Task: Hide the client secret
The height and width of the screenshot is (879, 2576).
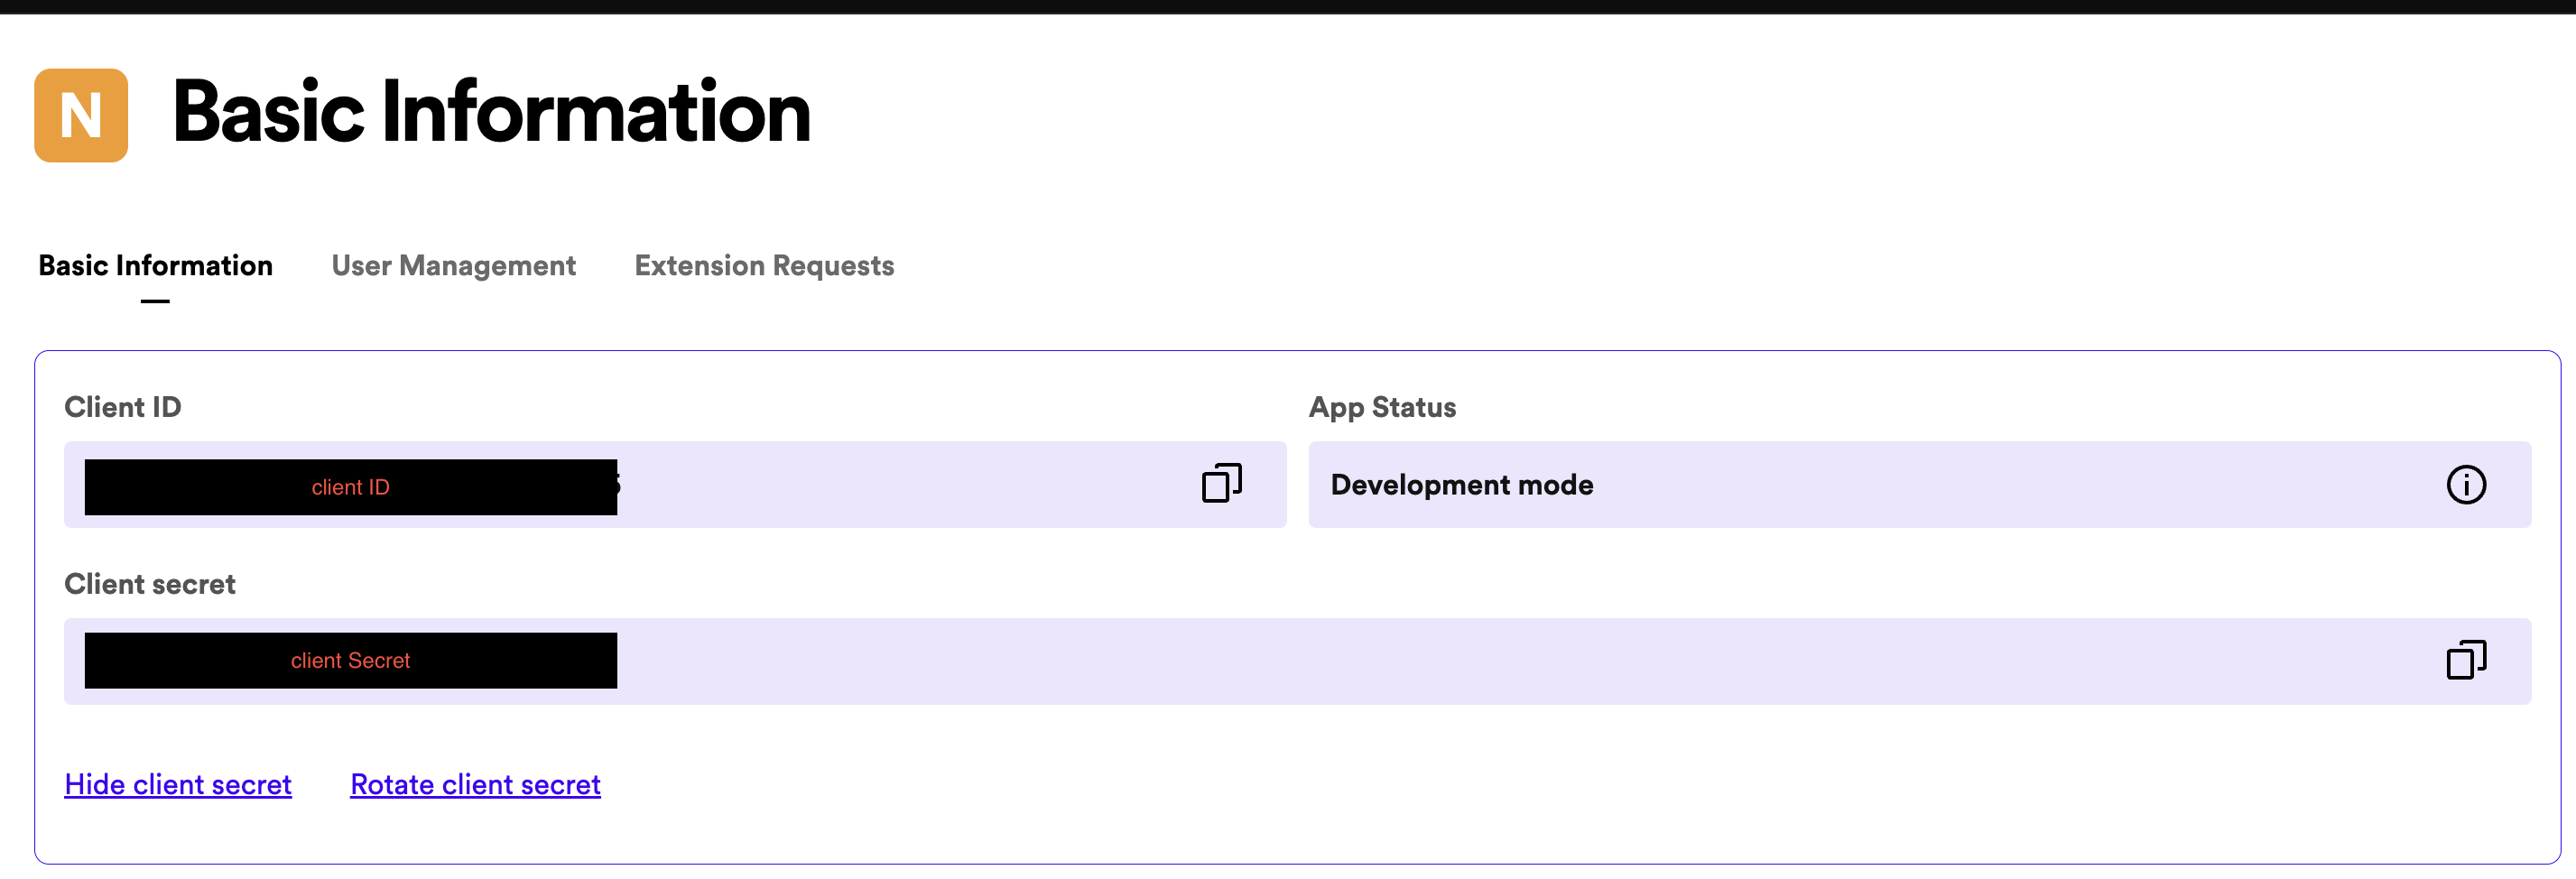Action: pyautogui.click(x=178, y=784)
